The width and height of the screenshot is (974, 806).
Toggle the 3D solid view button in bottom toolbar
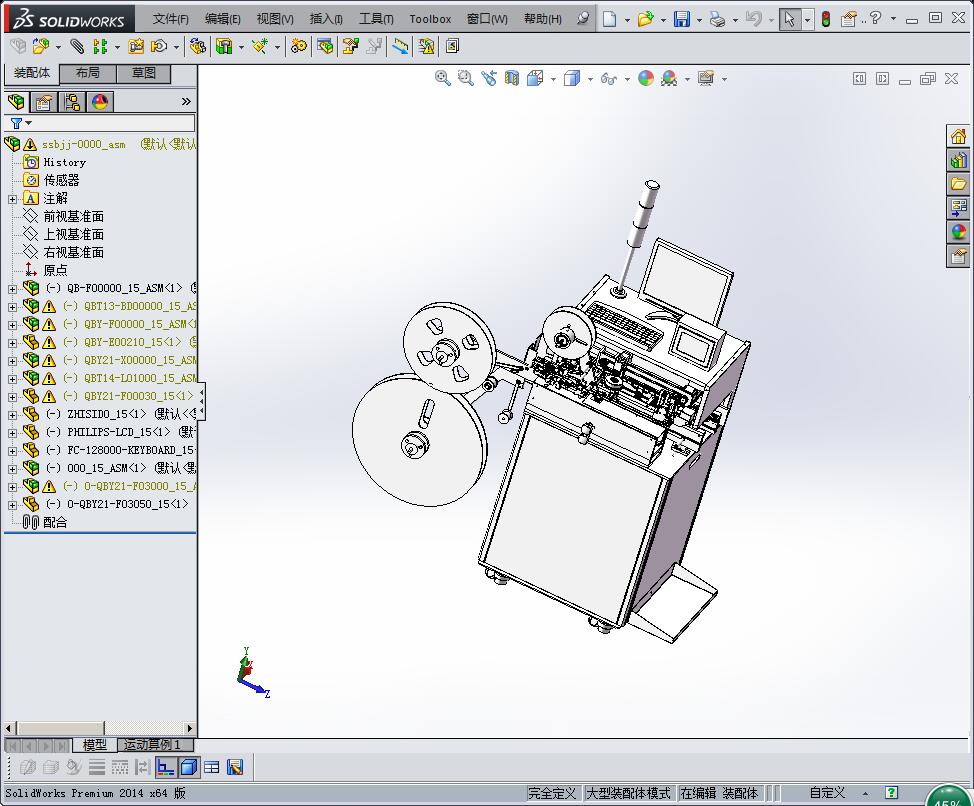click(x=189, y=767)
